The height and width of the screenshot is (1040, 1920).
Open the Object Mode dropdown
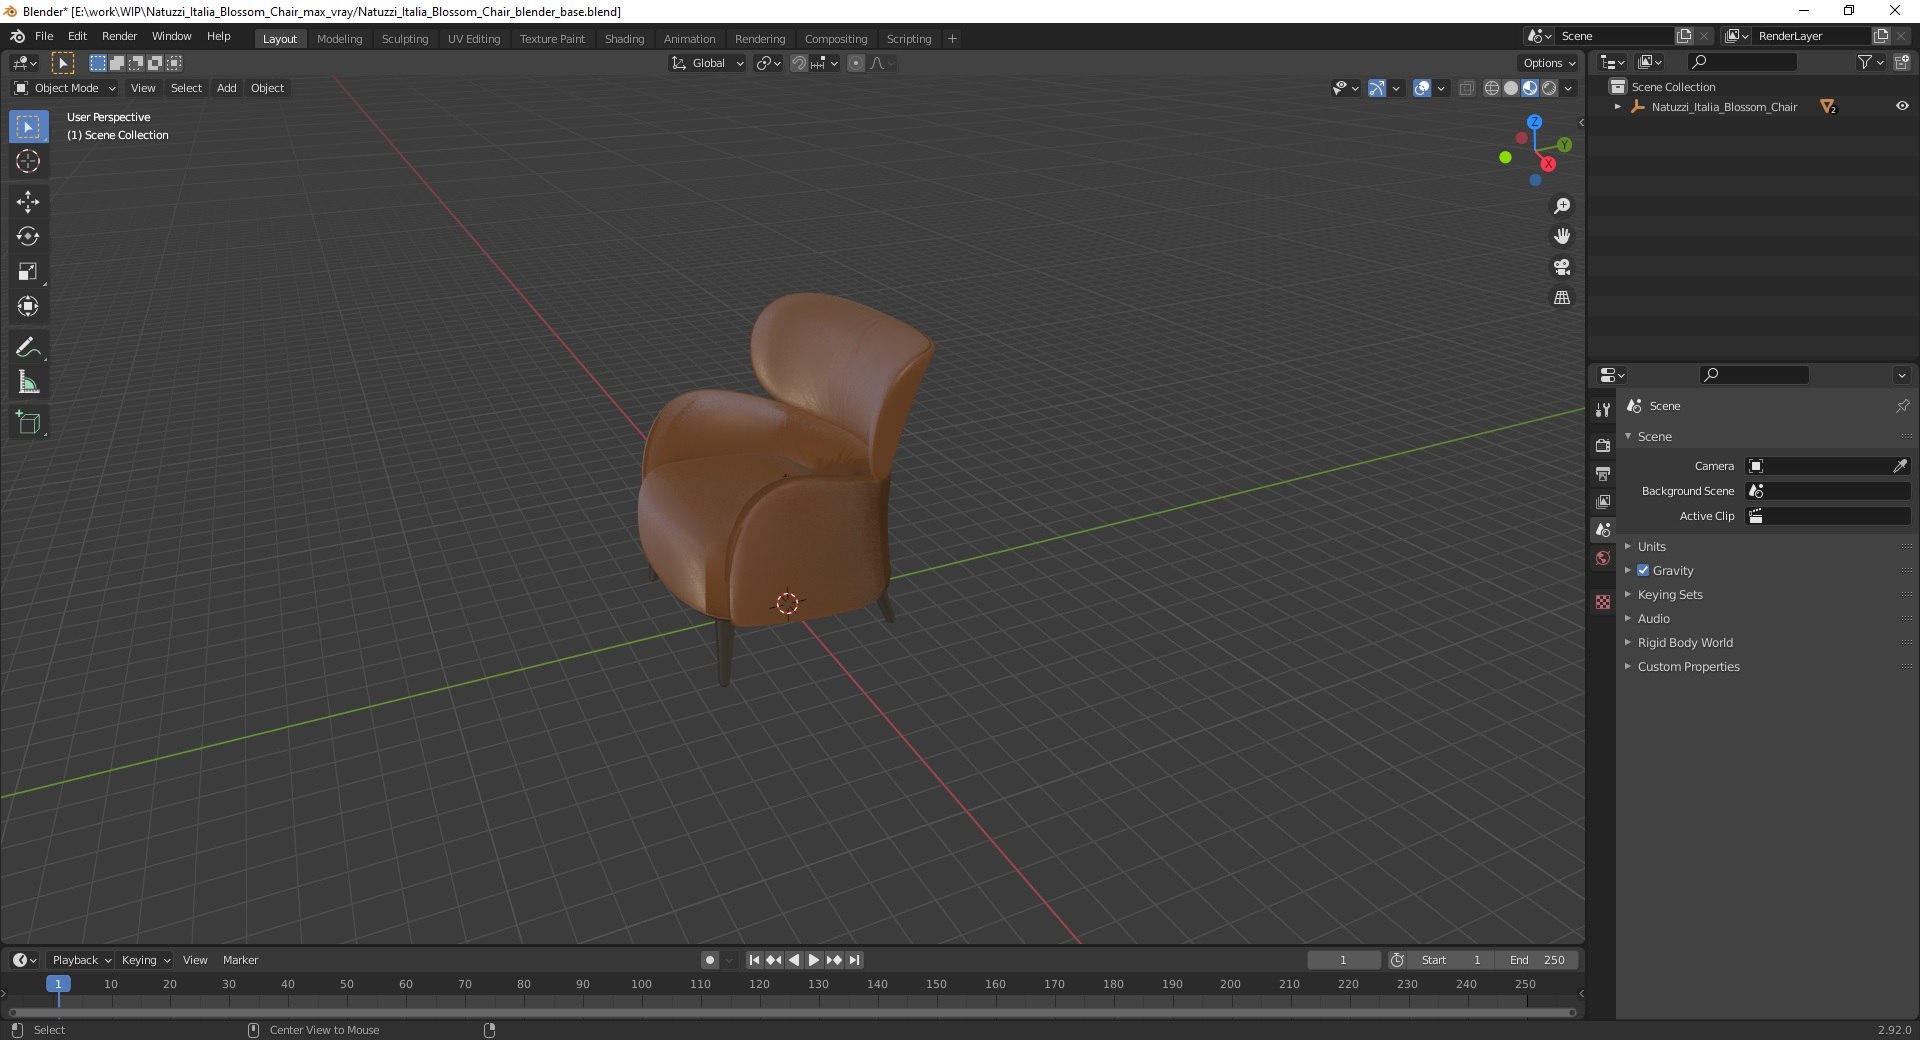[x=65, y=88]
